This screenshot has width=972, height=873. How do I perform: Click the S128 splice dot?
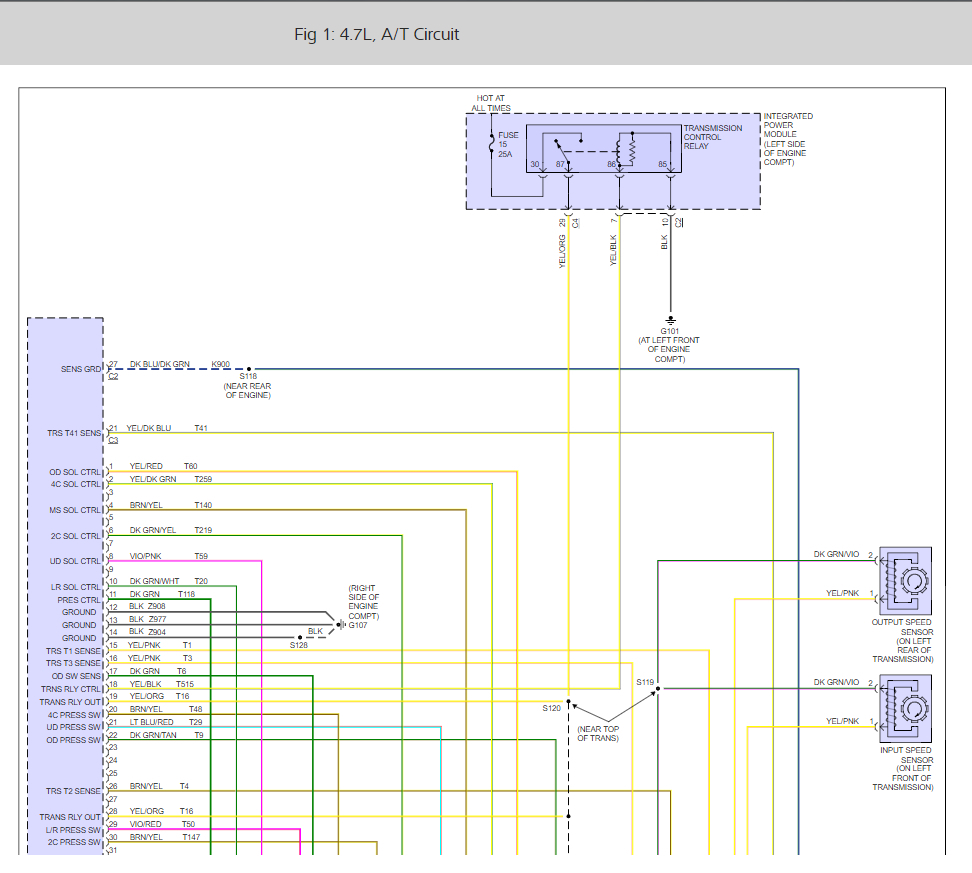[x=299, y=637]
